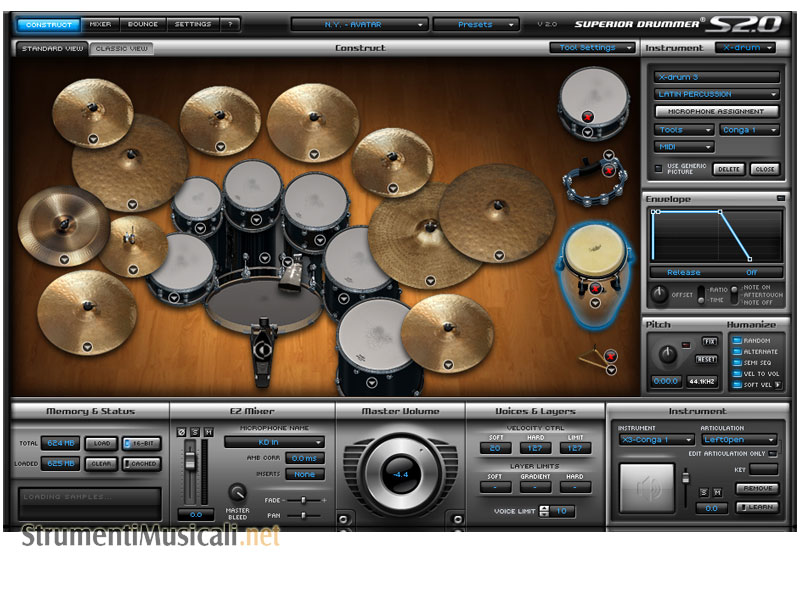Click the Master Bleed knob
800x600 pixels.
(x=238, y=492)
